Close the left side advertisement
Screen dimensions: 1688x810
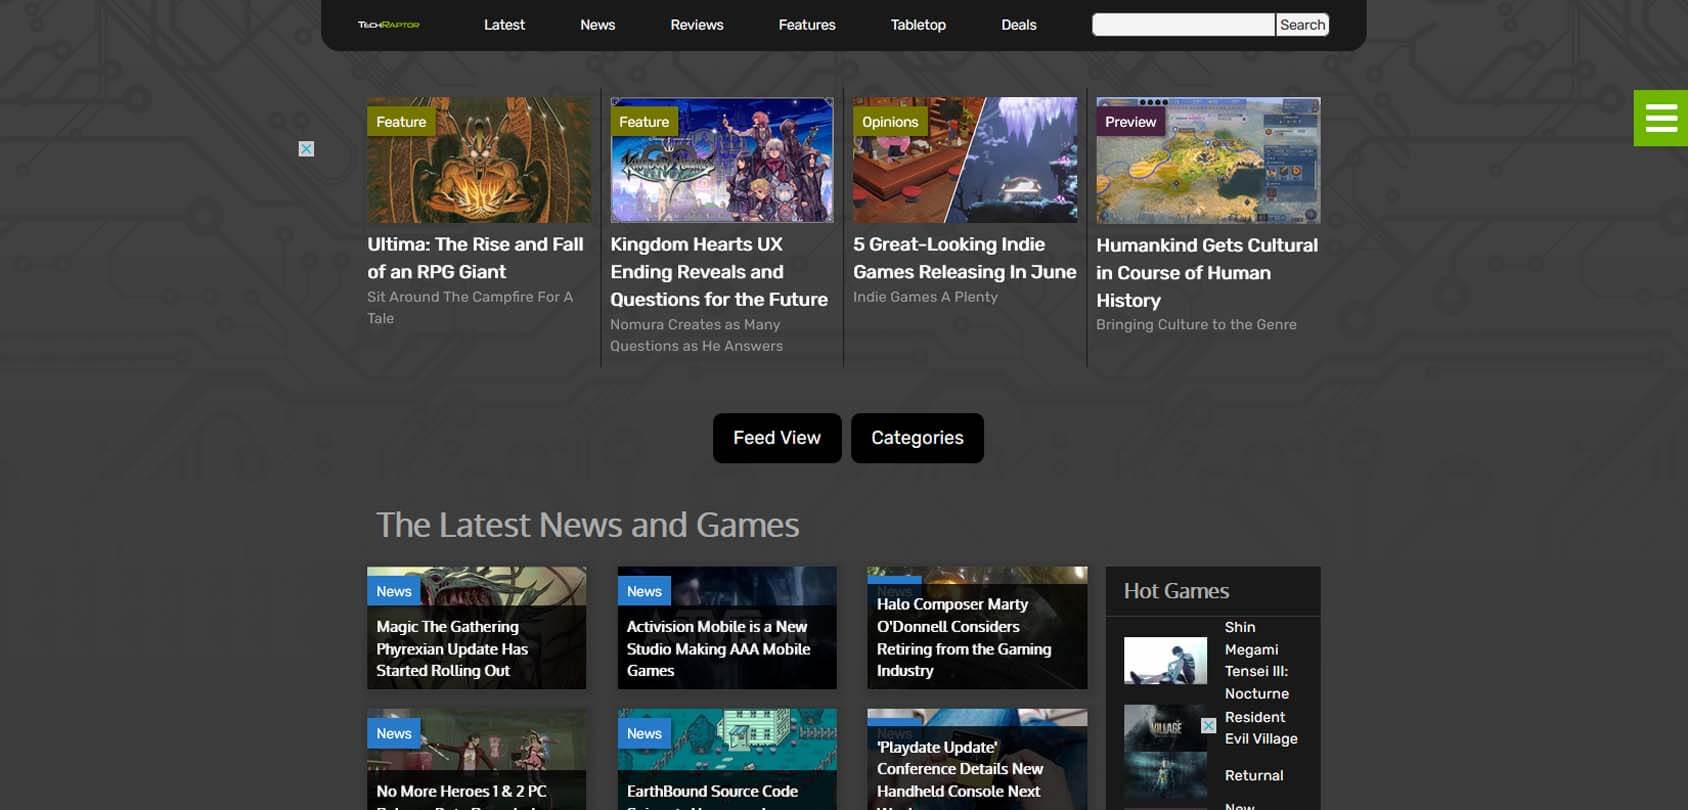pos(306,149)
